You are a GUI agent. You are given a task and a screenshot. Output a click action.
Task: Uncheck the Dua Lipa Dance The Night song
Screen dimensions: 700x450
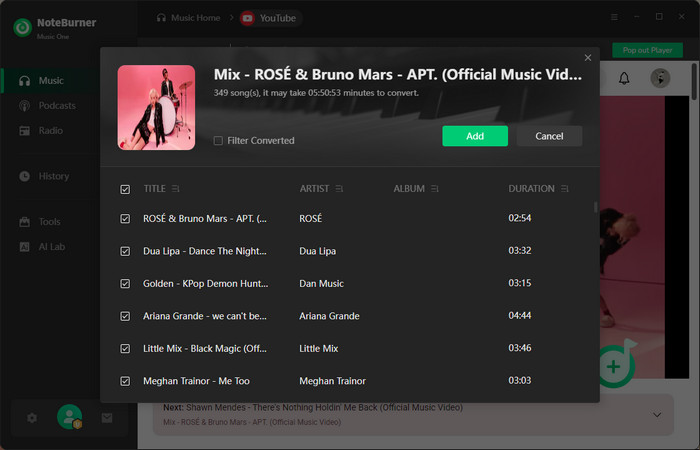point(125,251)
